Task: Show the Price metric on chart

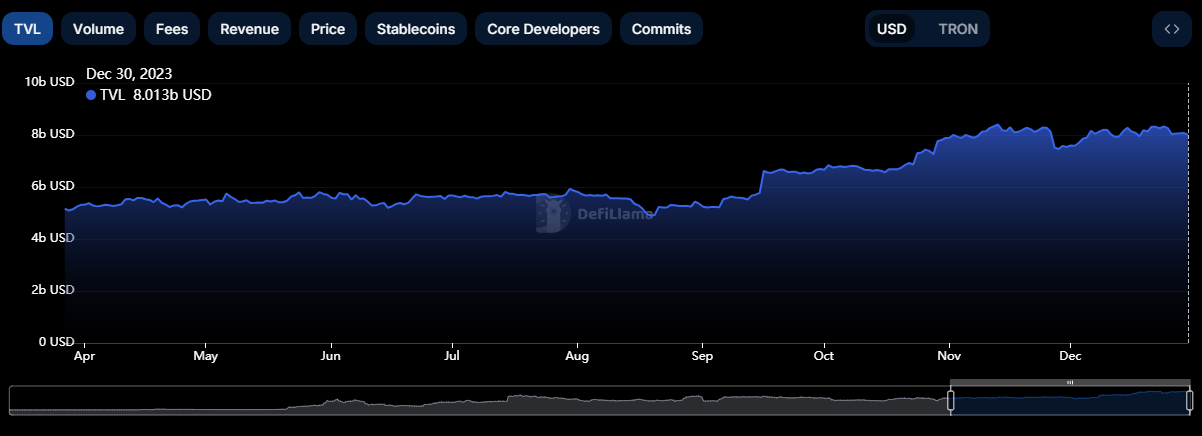Action: tap(328, 29)
